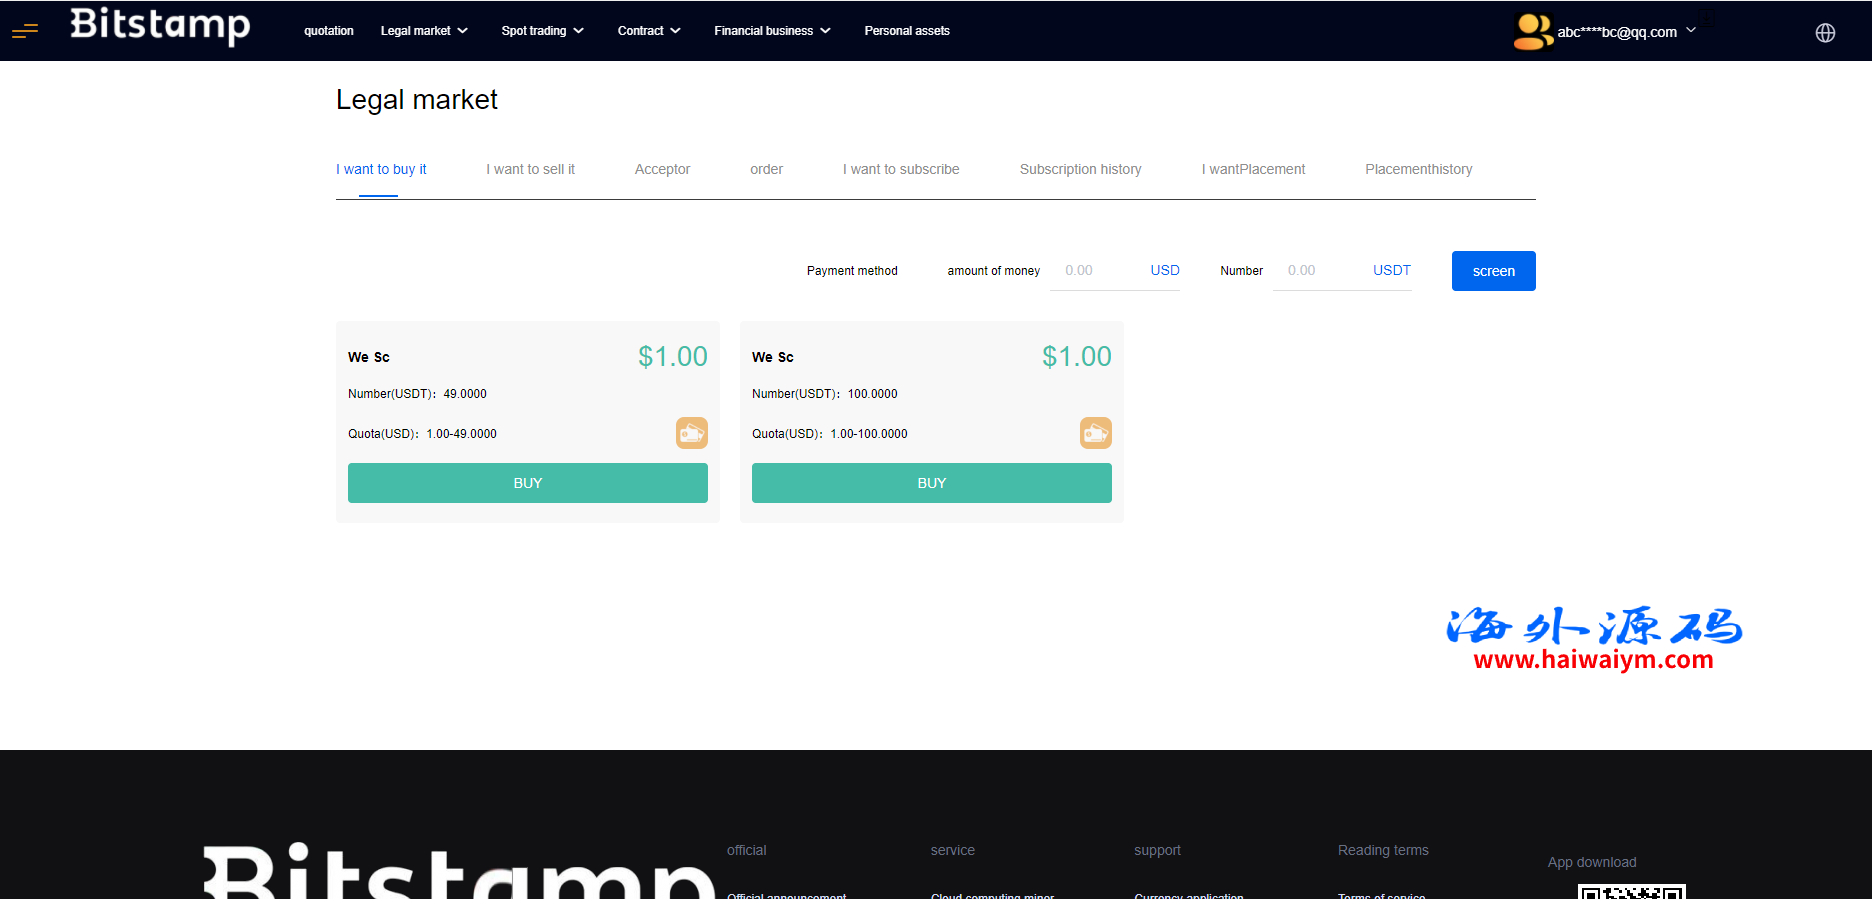Select the Subscription history tab
Image resolution: width=1872 pixels, height=899 pixels.
click(1080, 169)
